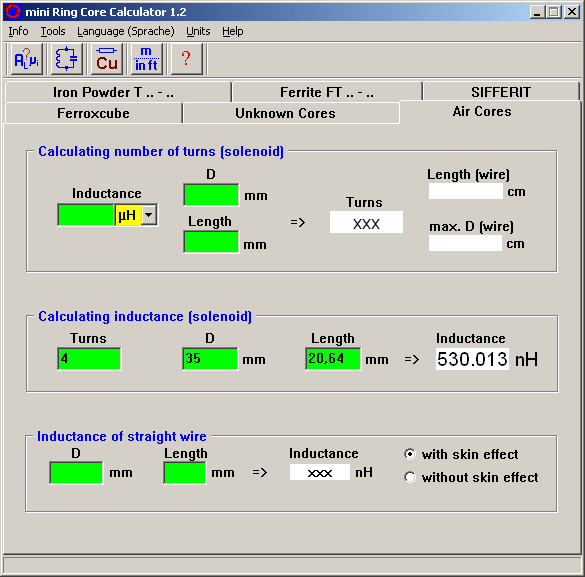Open the Language (Sprache) menu
Viewport: 585px width, 577px height.
[126, 31]
